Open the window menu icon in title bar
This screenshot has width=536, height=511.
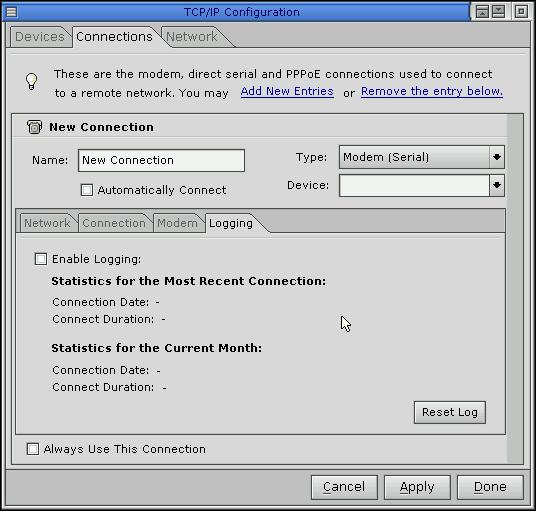11,12
